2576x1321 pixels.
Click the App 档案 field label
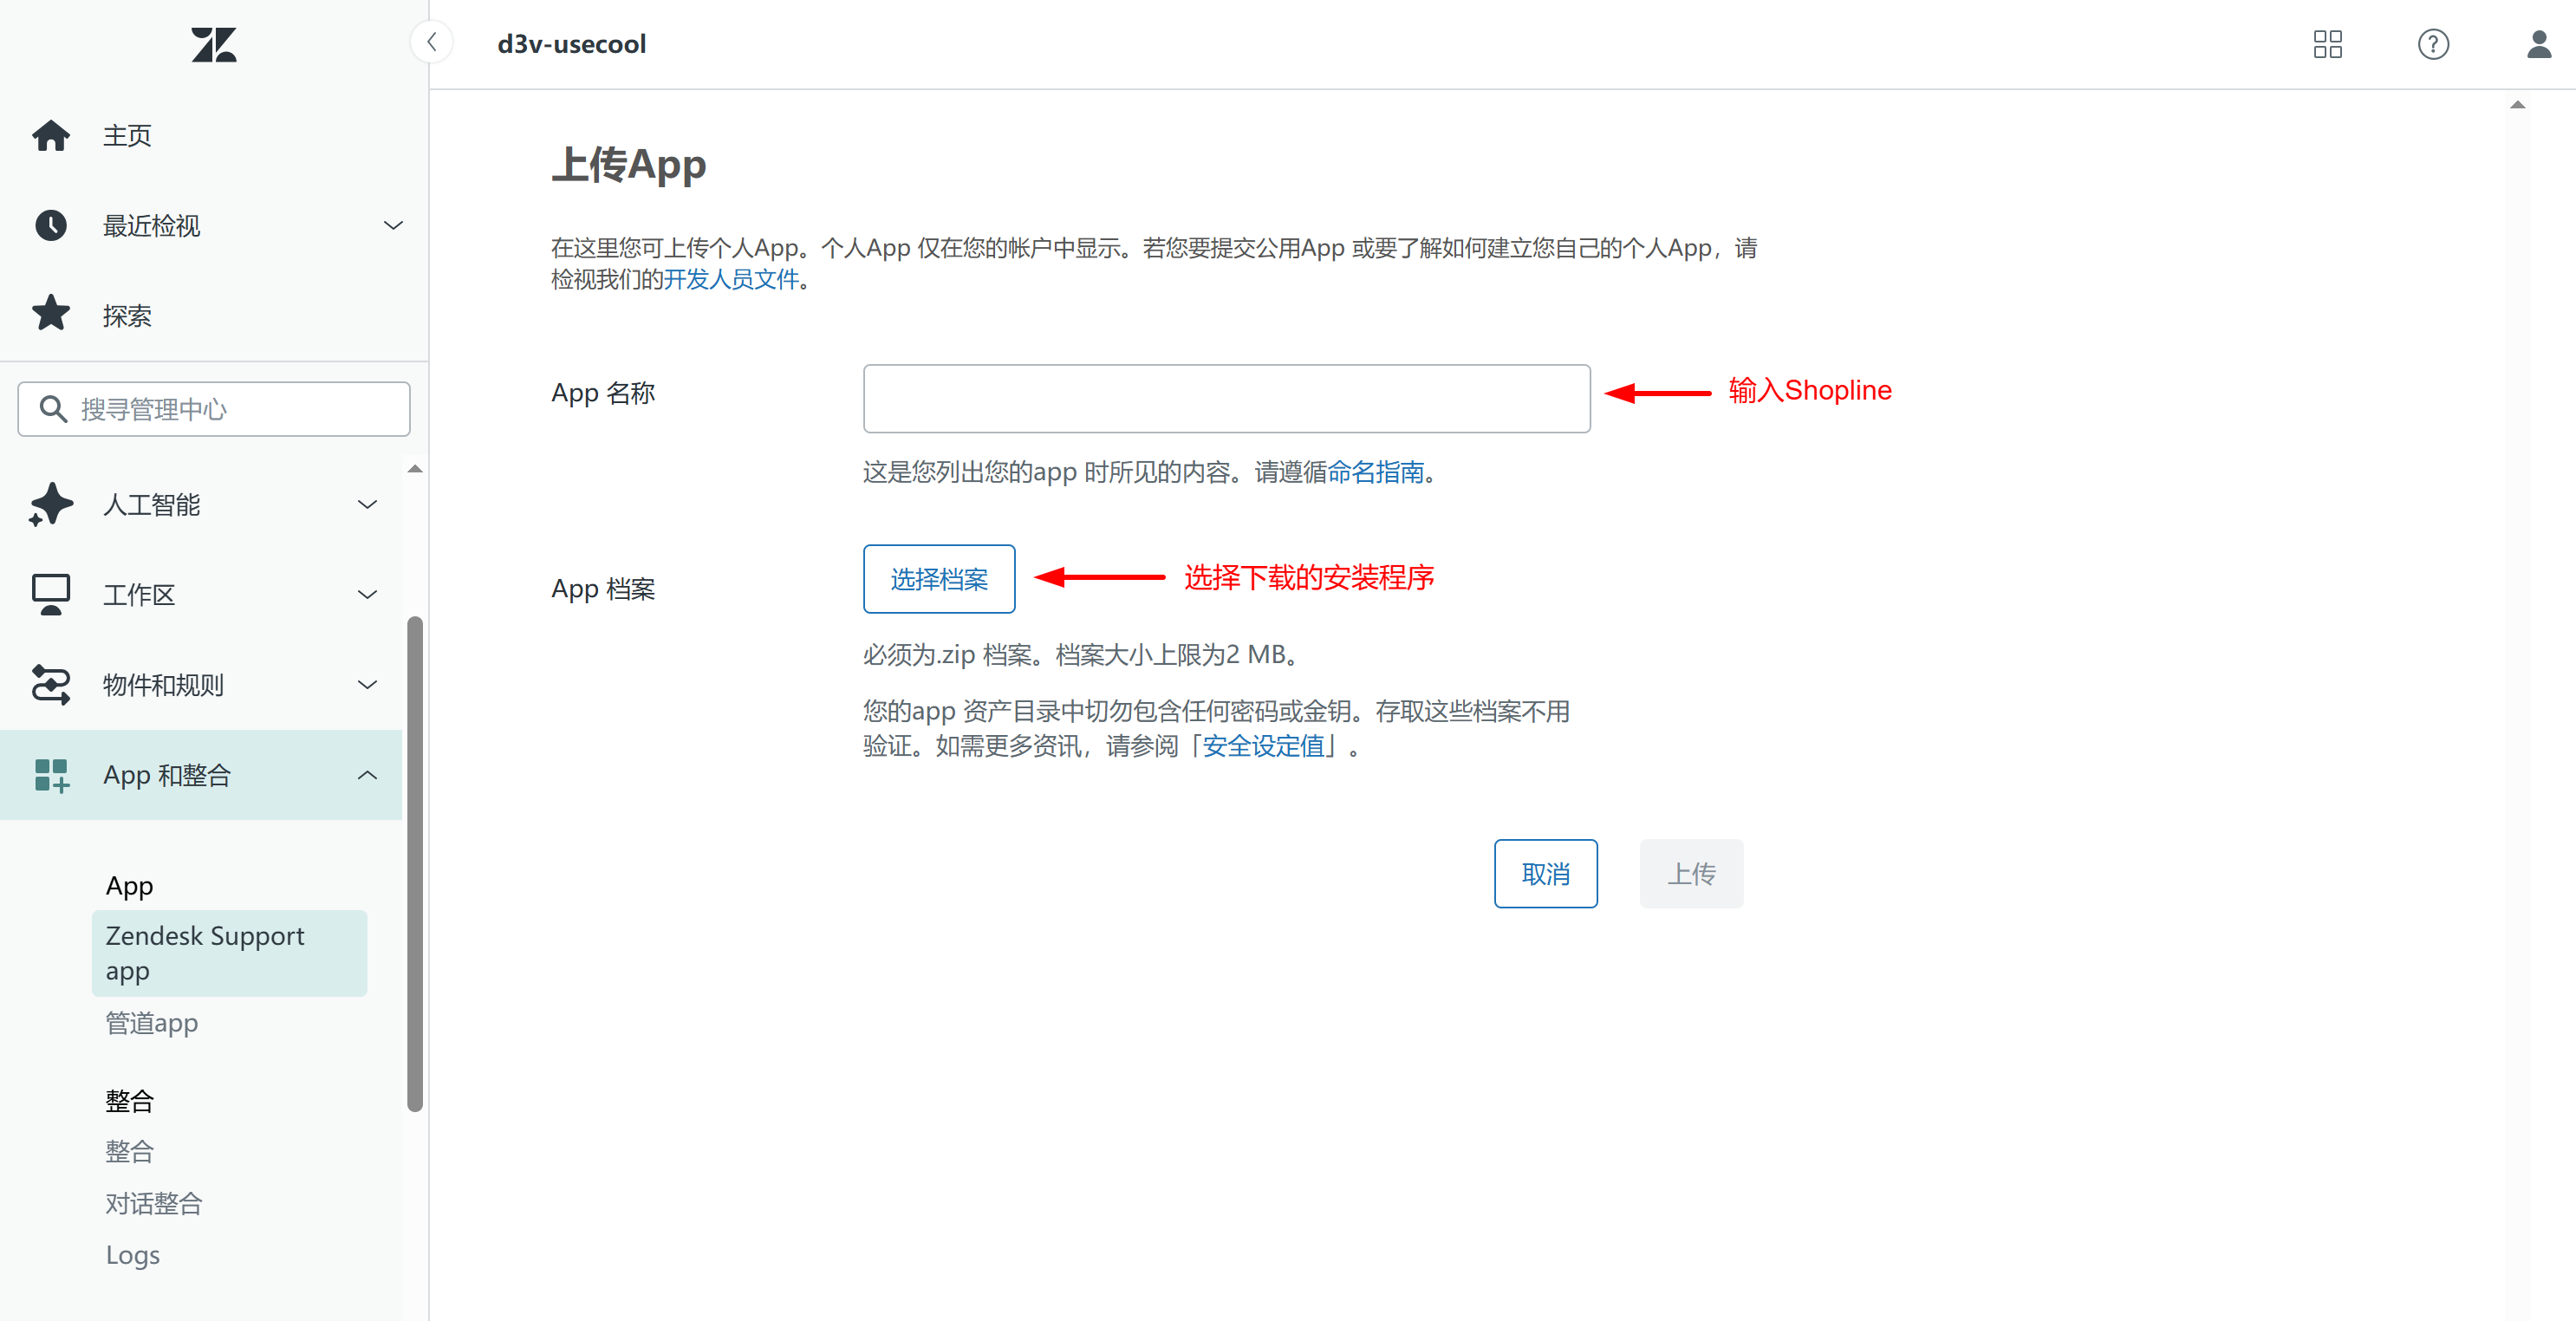point(603,589)
